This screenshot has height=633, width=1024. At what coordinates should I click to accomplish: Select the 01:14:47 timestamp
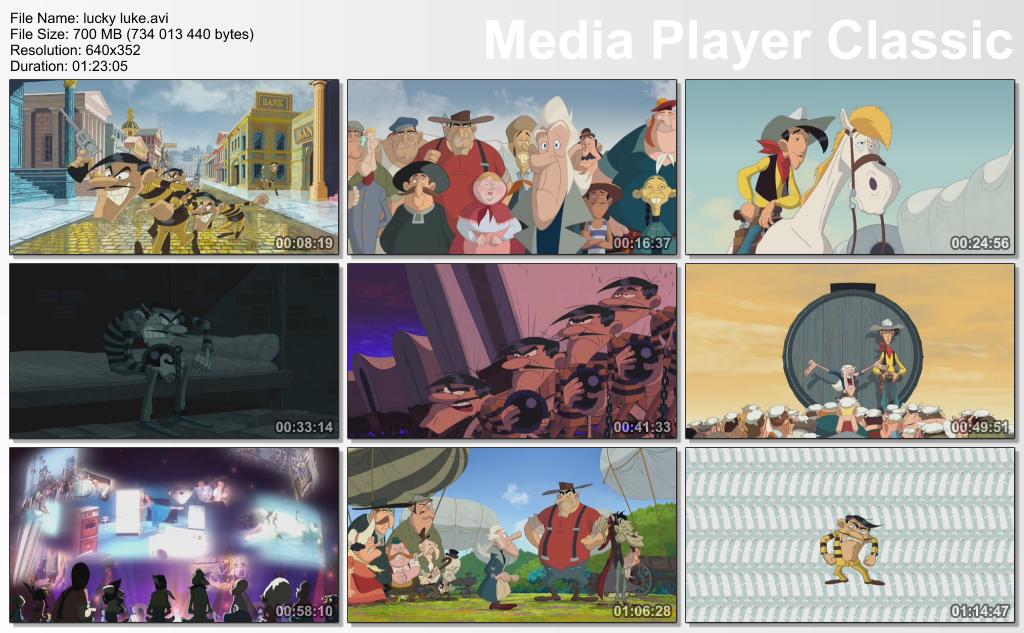pyautogui.click(x=979, y=610)
